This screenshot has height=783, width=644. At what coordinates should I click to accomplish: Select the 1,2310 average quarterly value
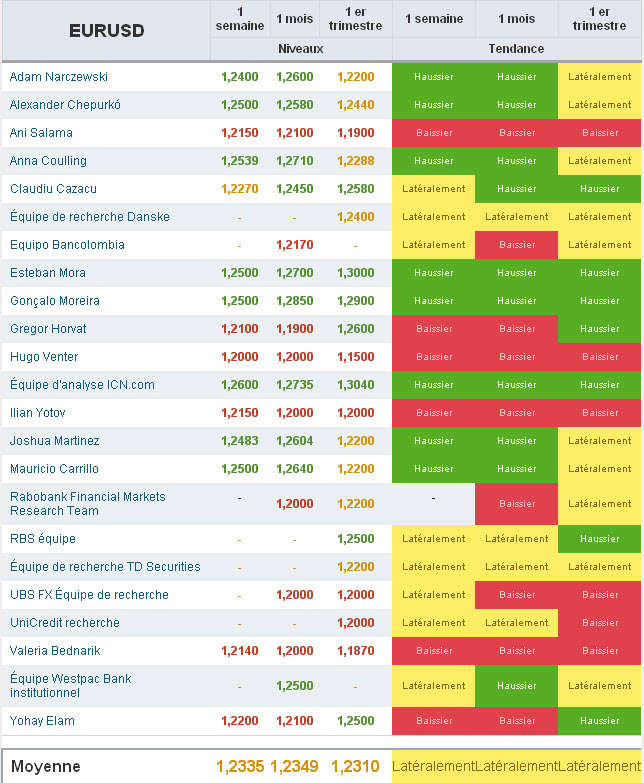[x=355, y=766]
